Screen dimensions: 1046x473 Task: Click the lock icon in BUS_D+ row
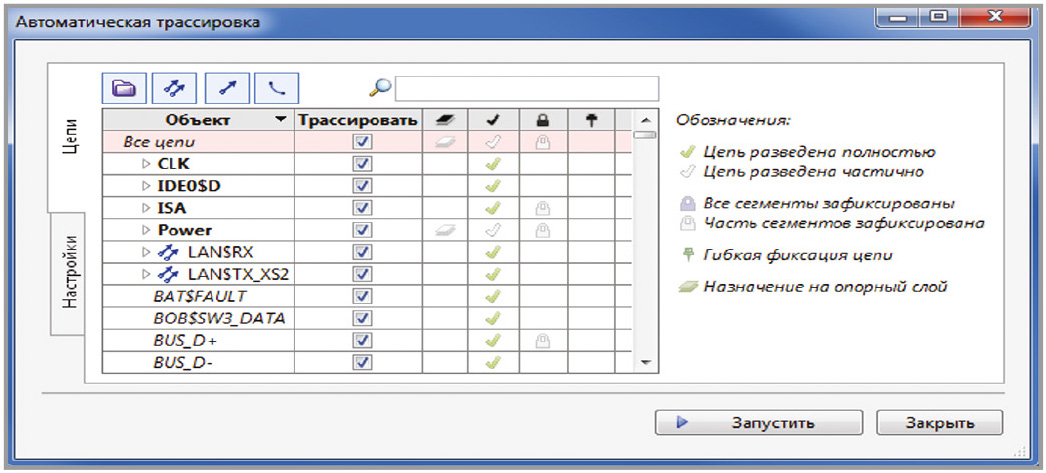point(543,341)
